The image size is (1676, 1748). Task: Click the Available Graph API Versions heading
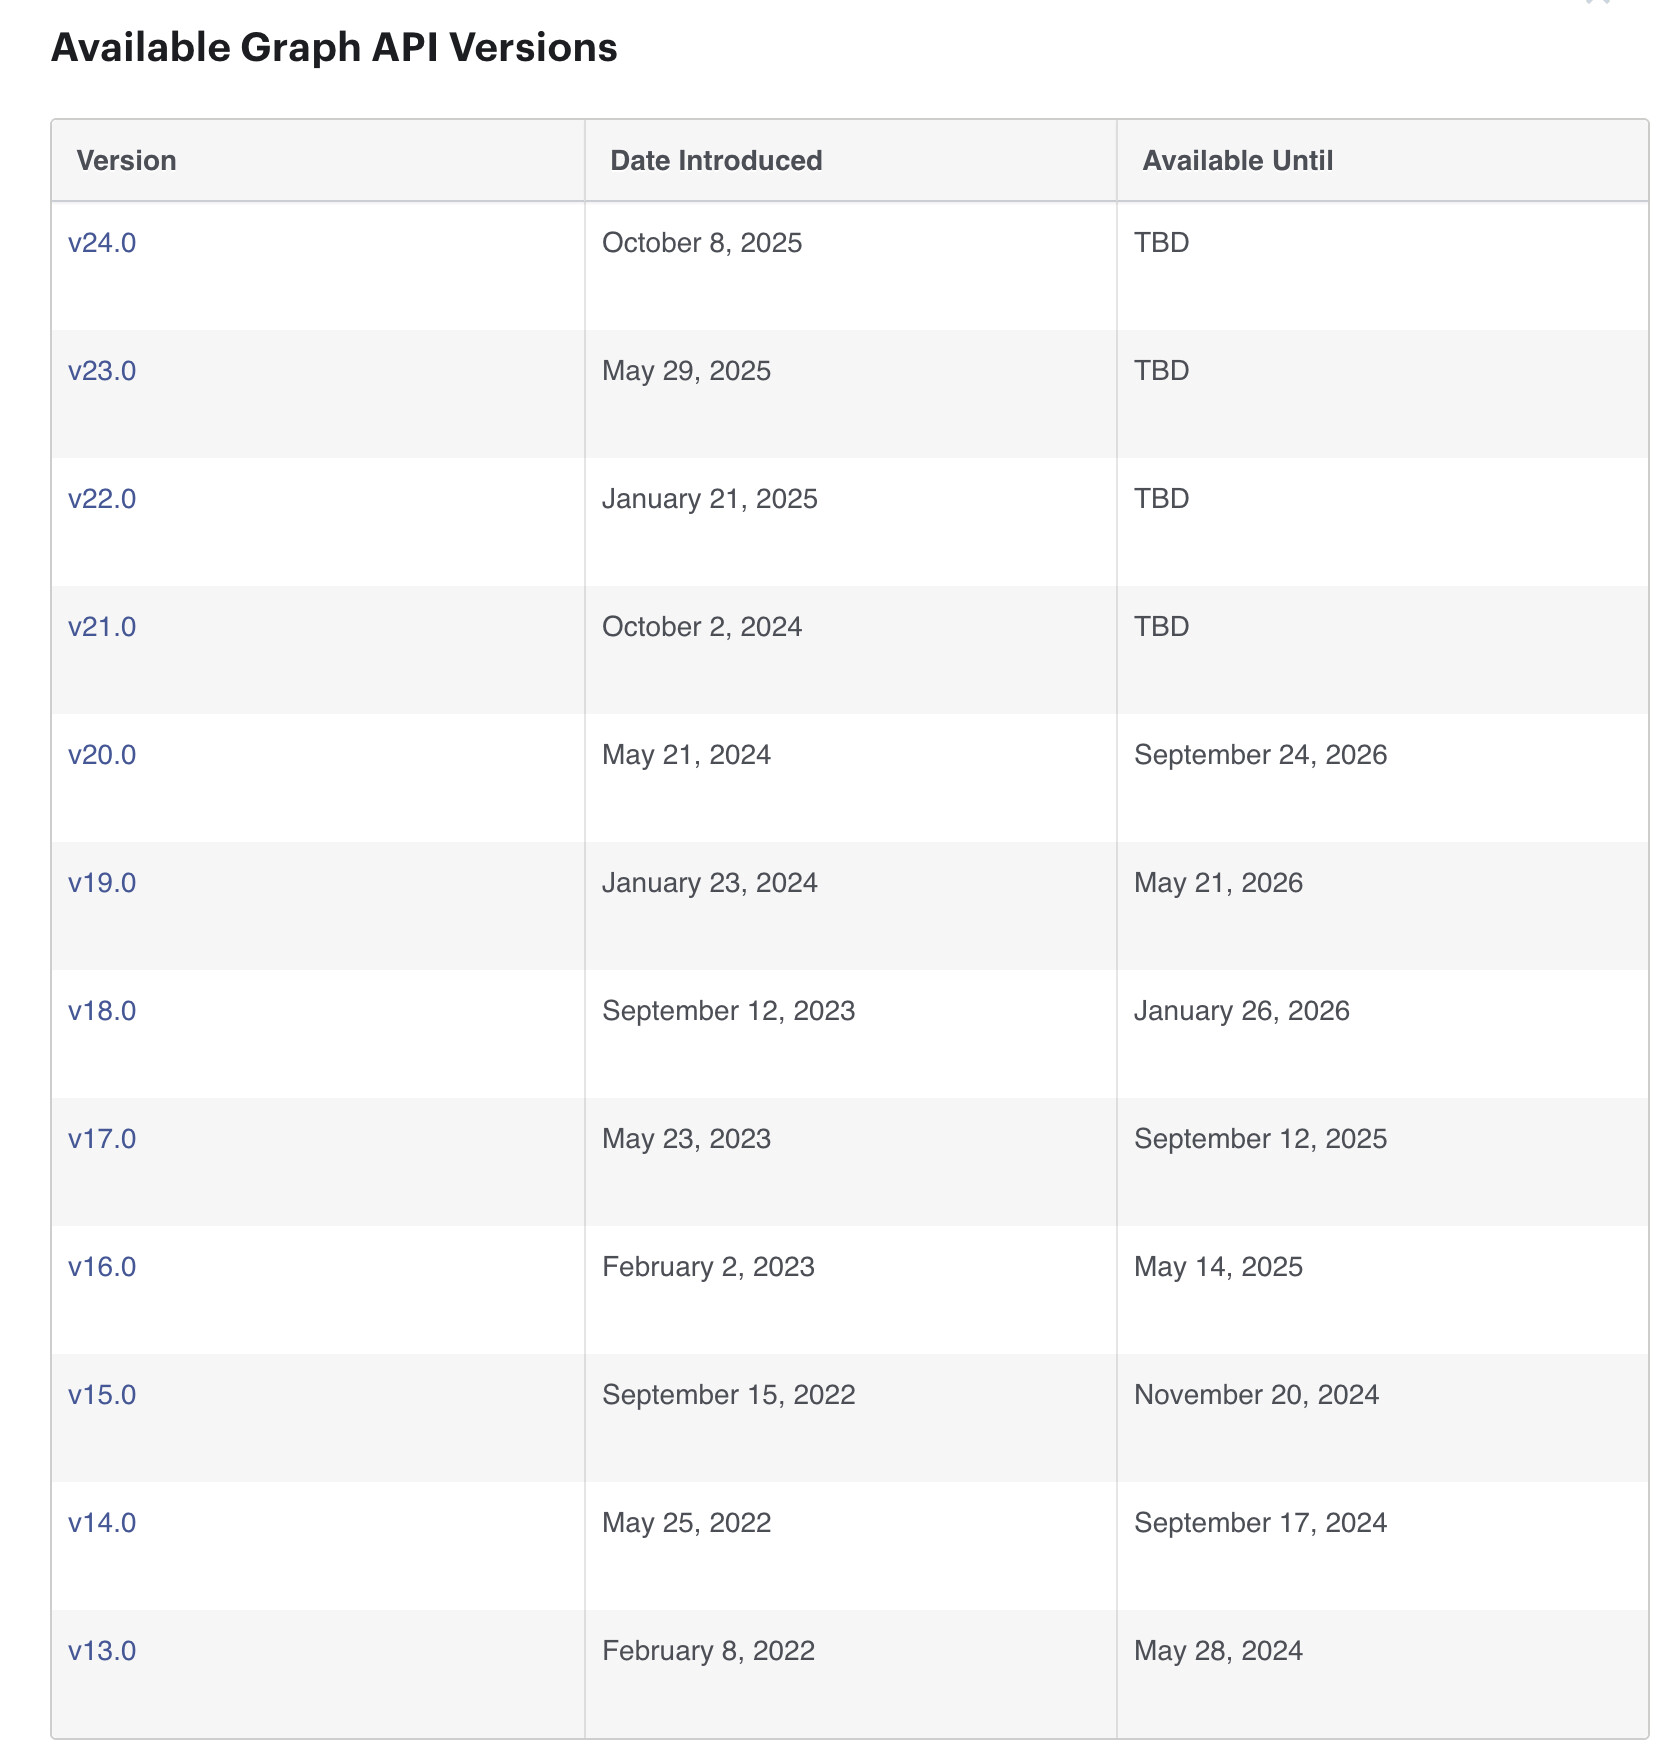334,48
